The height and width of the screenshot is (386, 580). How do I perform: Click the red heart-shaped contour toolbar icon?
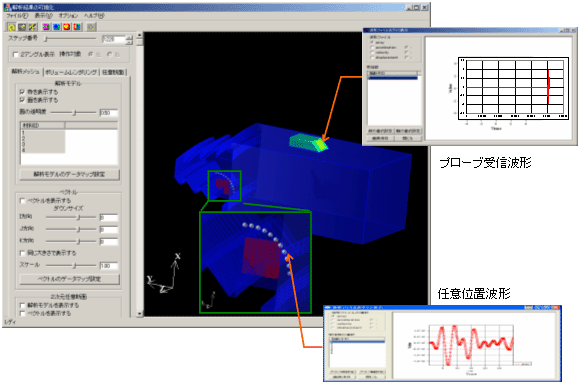point(67,27)
